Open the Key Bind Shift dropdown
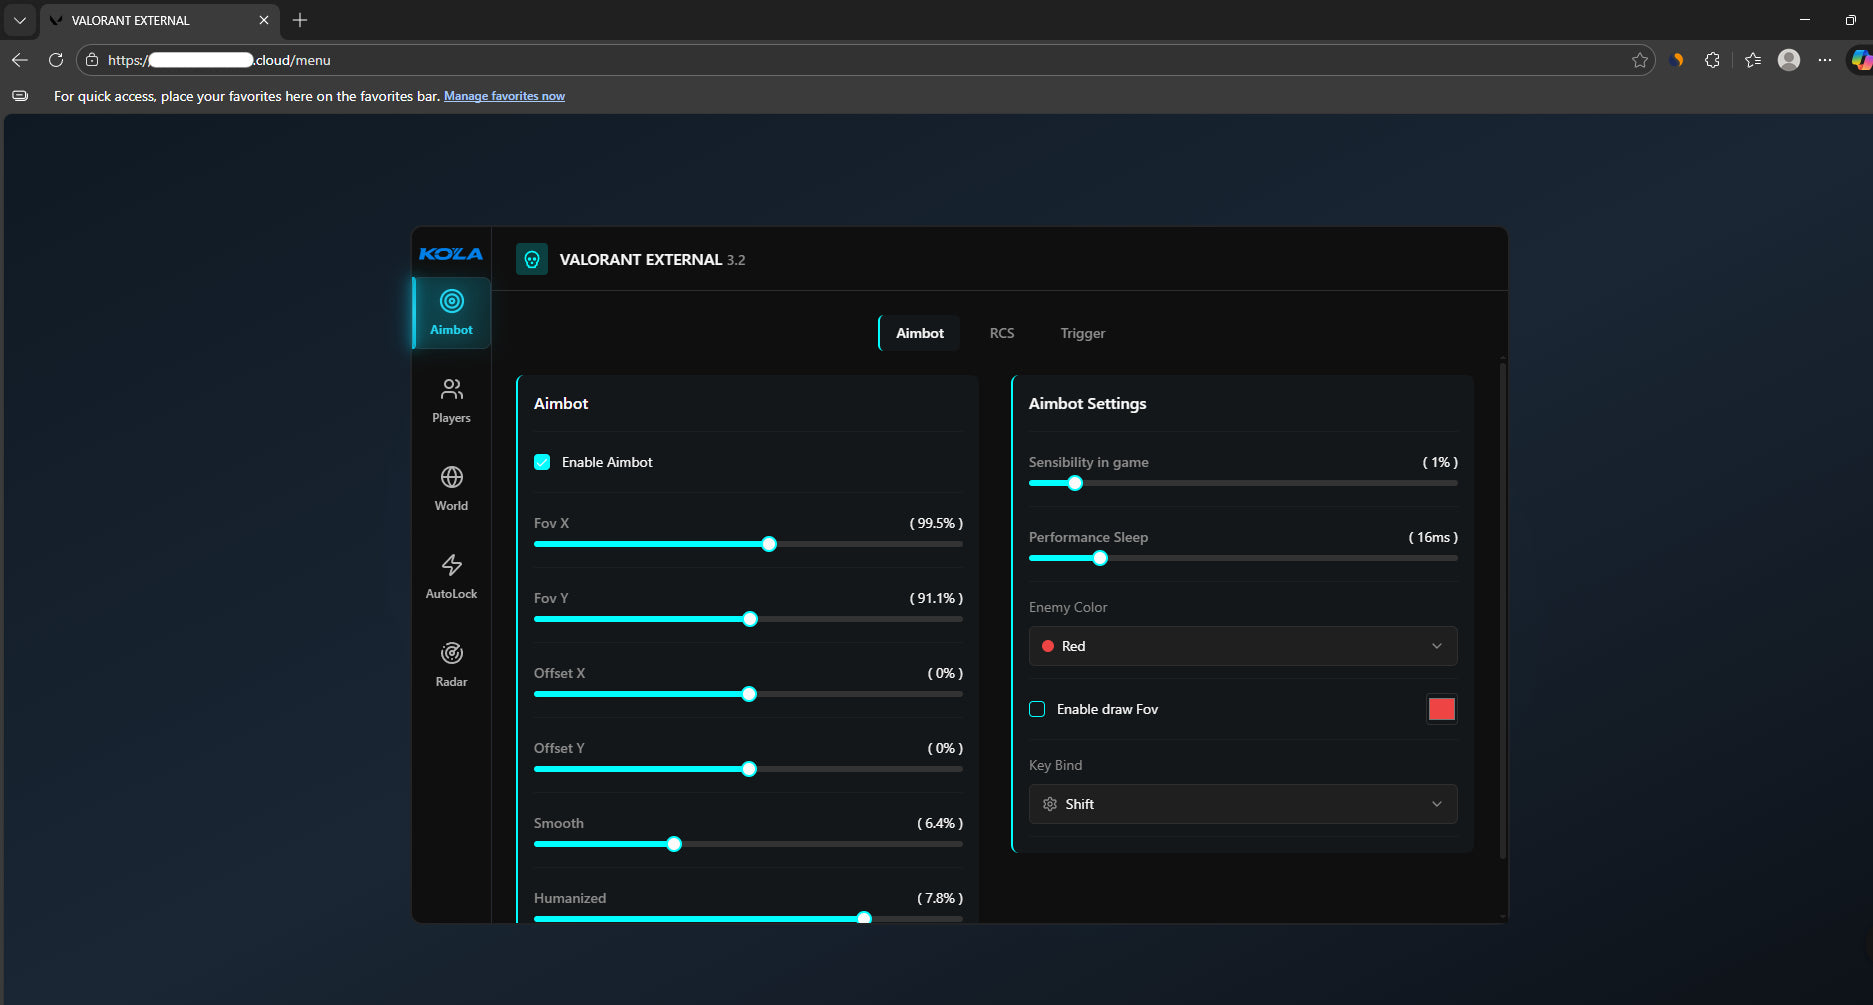The width and height of the screenshot is (1873, 1005). [x=1242, y=804]
